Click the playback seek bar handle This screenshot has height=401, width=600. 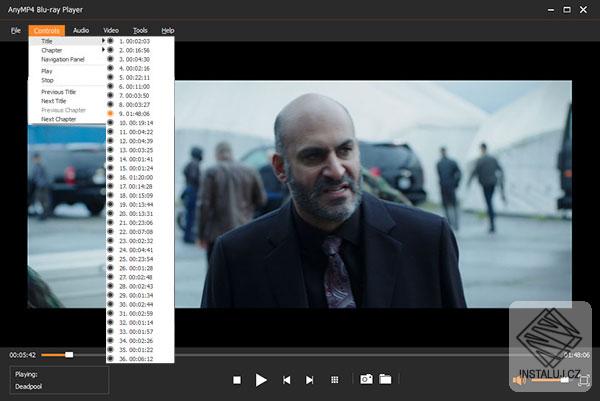69,355
